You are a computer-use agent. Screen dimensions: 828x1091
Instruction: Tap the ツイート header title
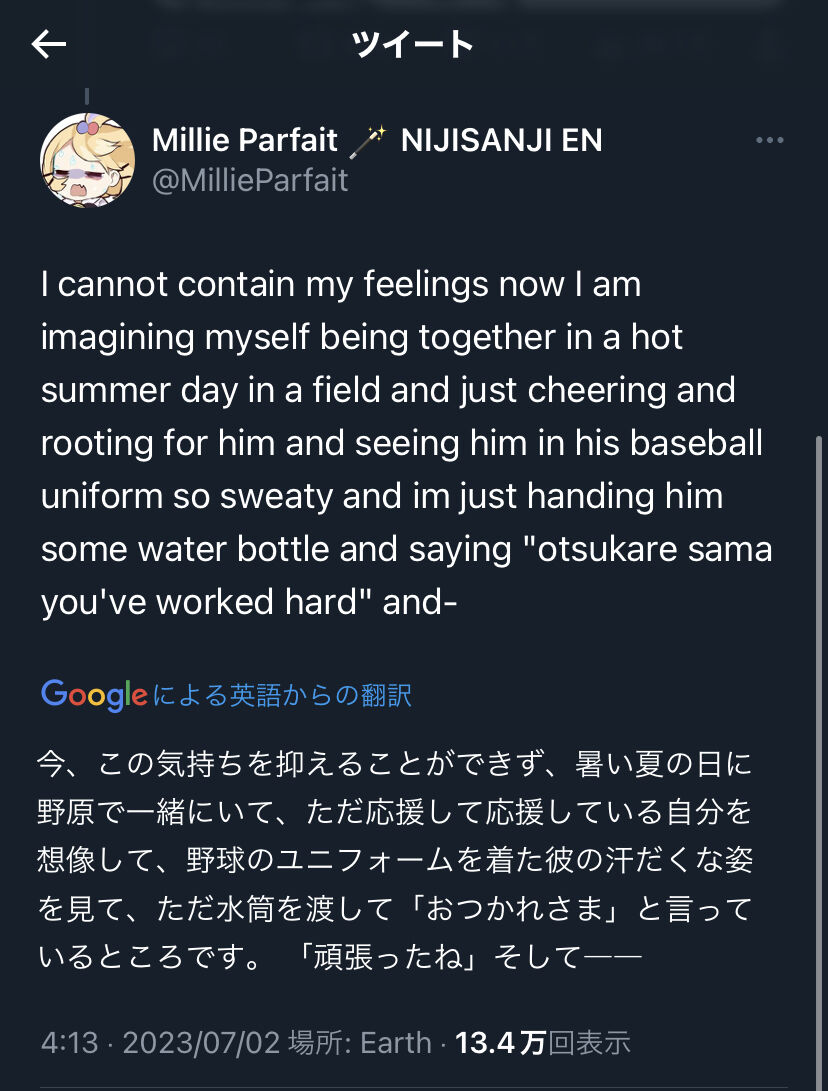[x=412, y=45]
